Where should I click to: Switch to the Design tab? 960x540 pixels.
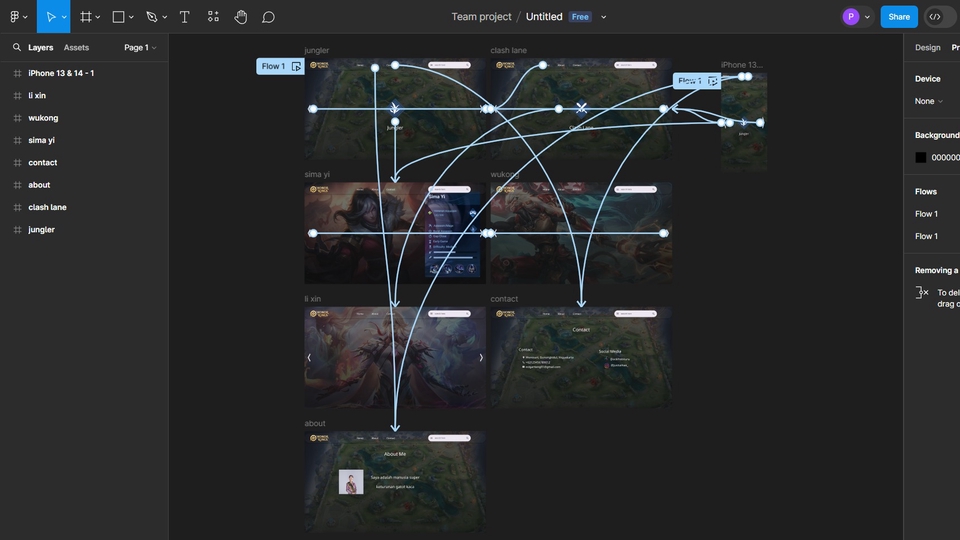pos(928,47)
